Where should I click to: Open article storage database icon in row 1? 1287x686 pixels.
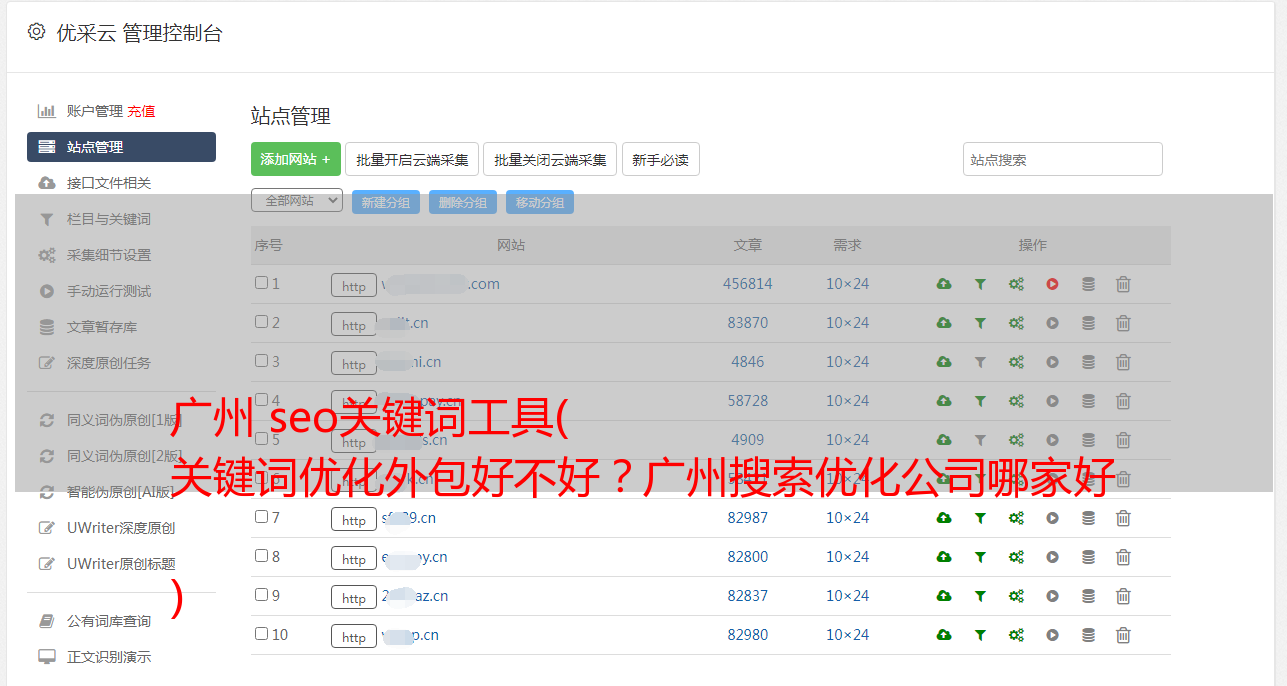[x=1088, y=284]
